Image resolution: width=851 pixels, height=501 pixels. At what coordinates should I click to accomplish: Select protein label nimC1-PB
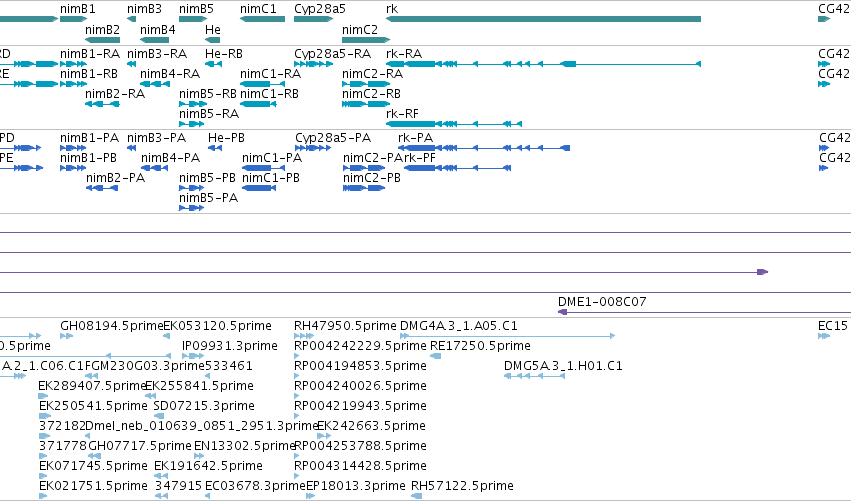[271, 178]
